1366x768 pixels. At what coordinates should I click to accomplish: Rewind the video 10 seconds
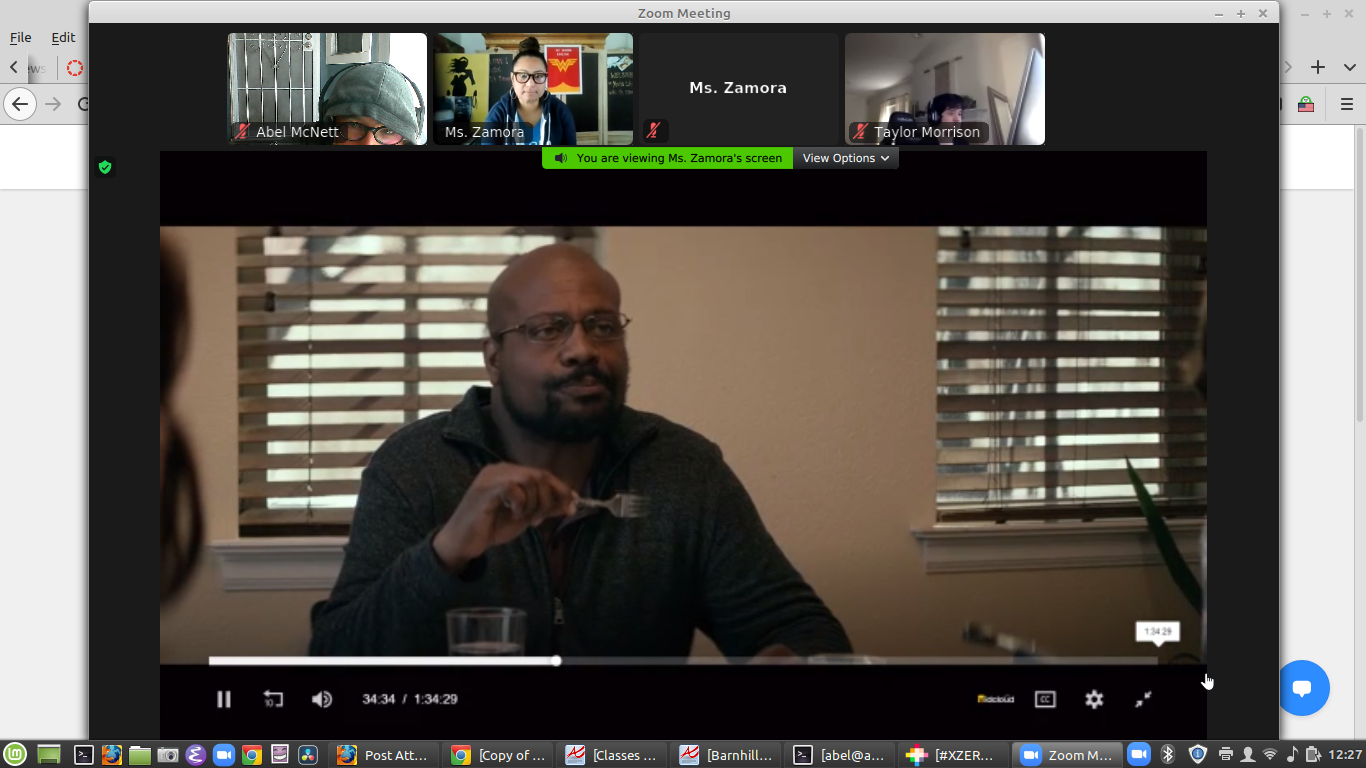point(273,699)
